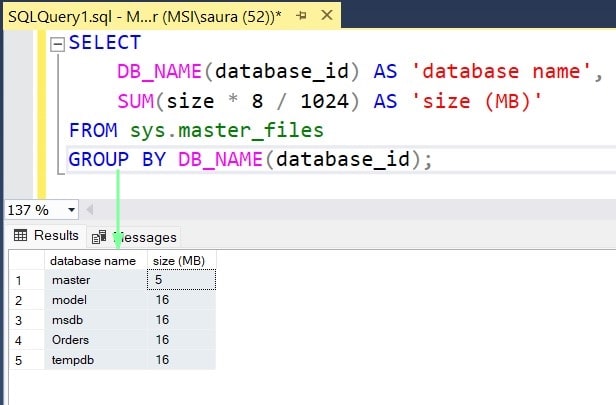Image resolution: width=616 pixels, height=405 pixels.
Task: Select the size cell showing 5
Action: 182,280
